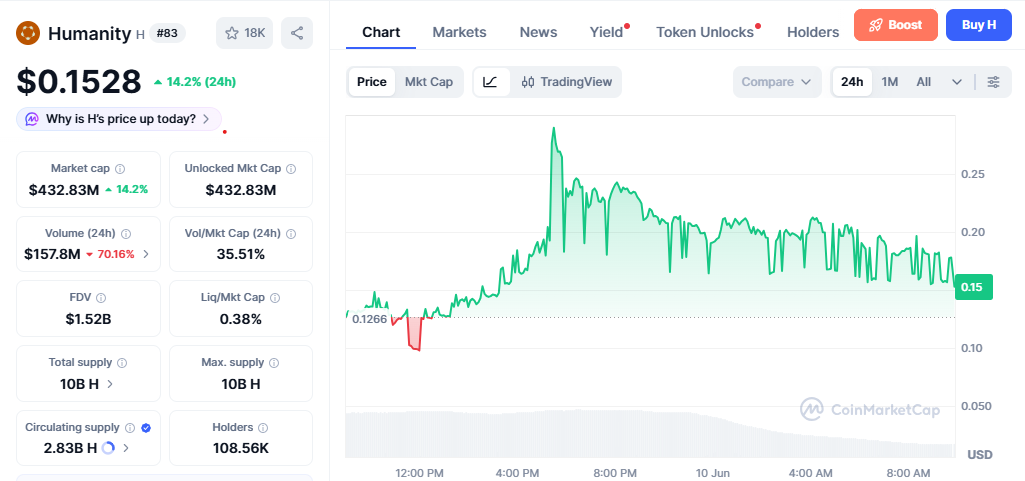
Task: Switch to TradingView candlestick chart
Action: tap(567, 82)
